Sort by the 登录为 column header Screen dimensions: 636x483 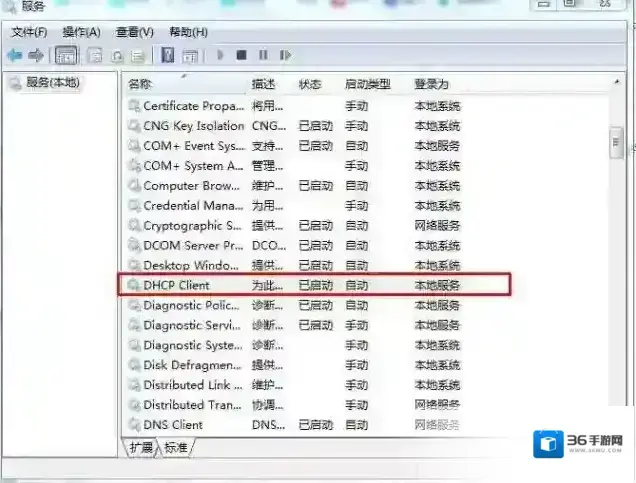pos(431,84)
